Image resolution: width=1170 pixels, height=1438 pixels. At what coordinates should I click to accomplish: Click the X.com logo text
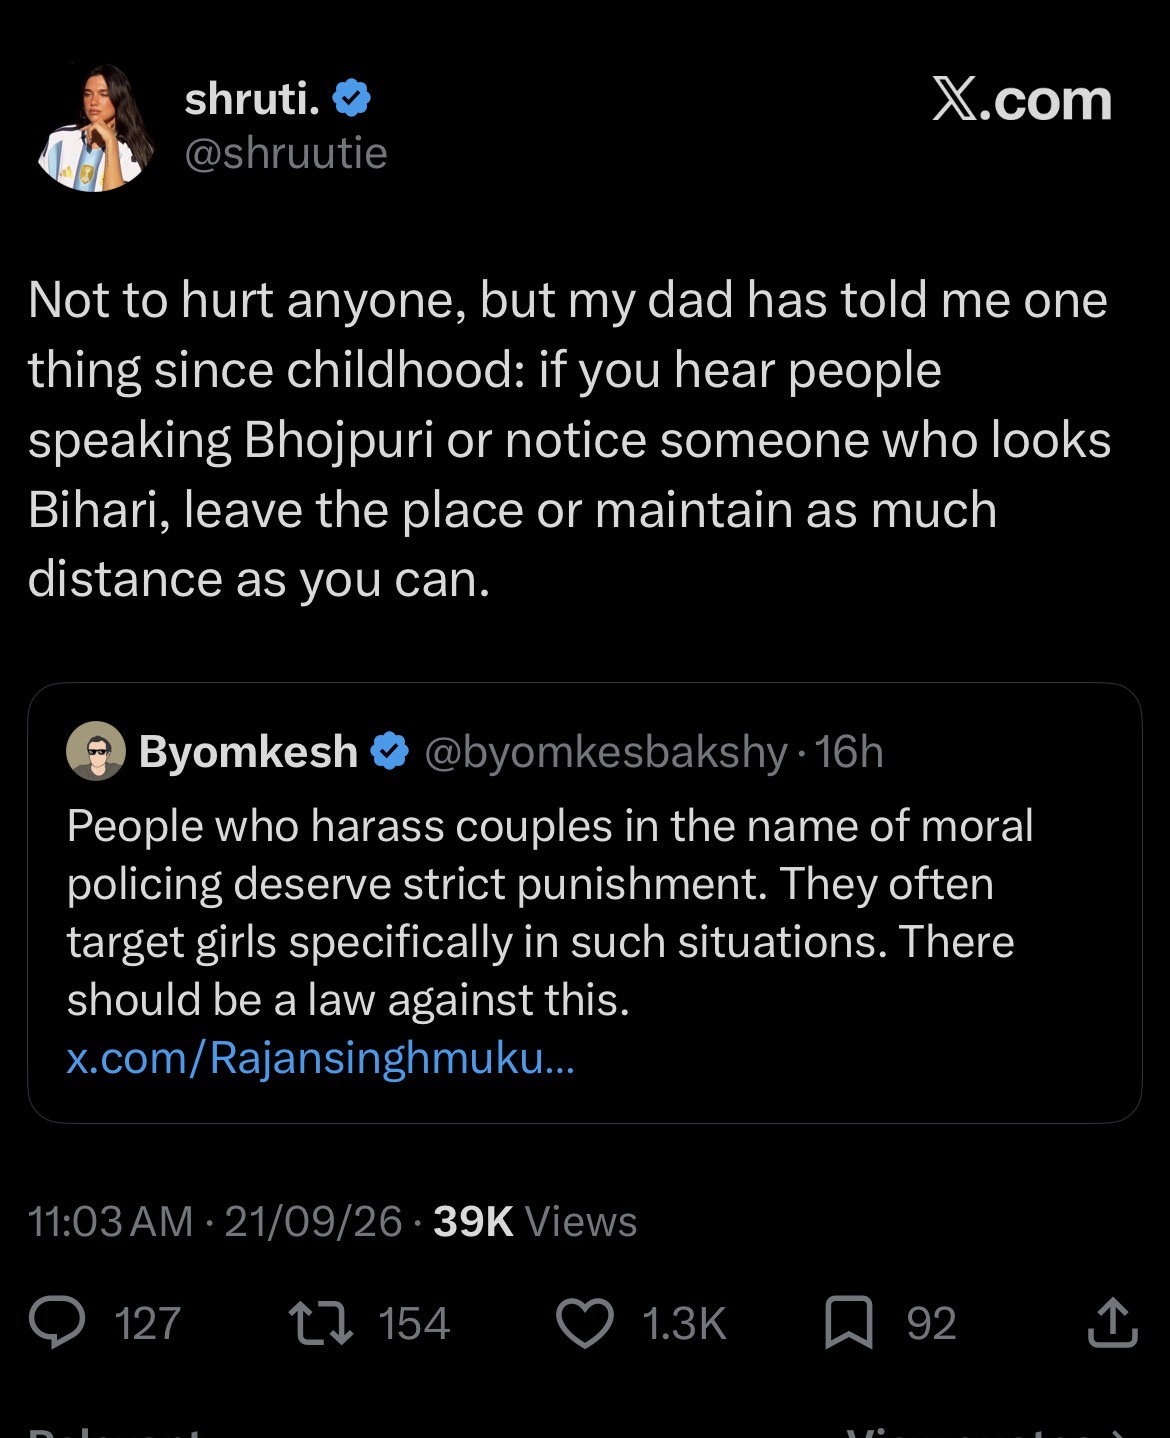(x=1021, y=100)
